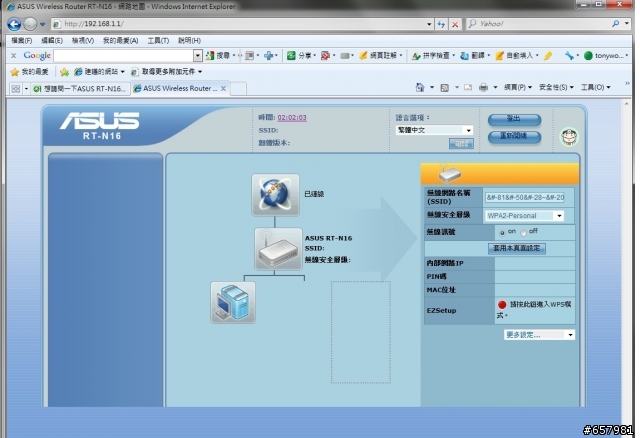Viewport: 640px width, 438px height.
Task: Select the ASUS RT-N16 router icon
Action: tap(278, 249)
